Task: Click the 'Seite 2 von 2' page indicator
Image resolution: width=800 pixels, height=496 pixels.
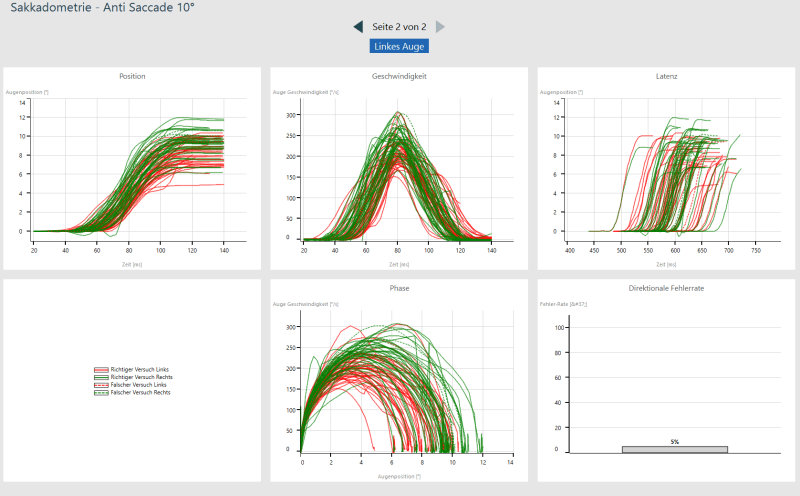Action: pyautogui.click(x=399, y=26)
